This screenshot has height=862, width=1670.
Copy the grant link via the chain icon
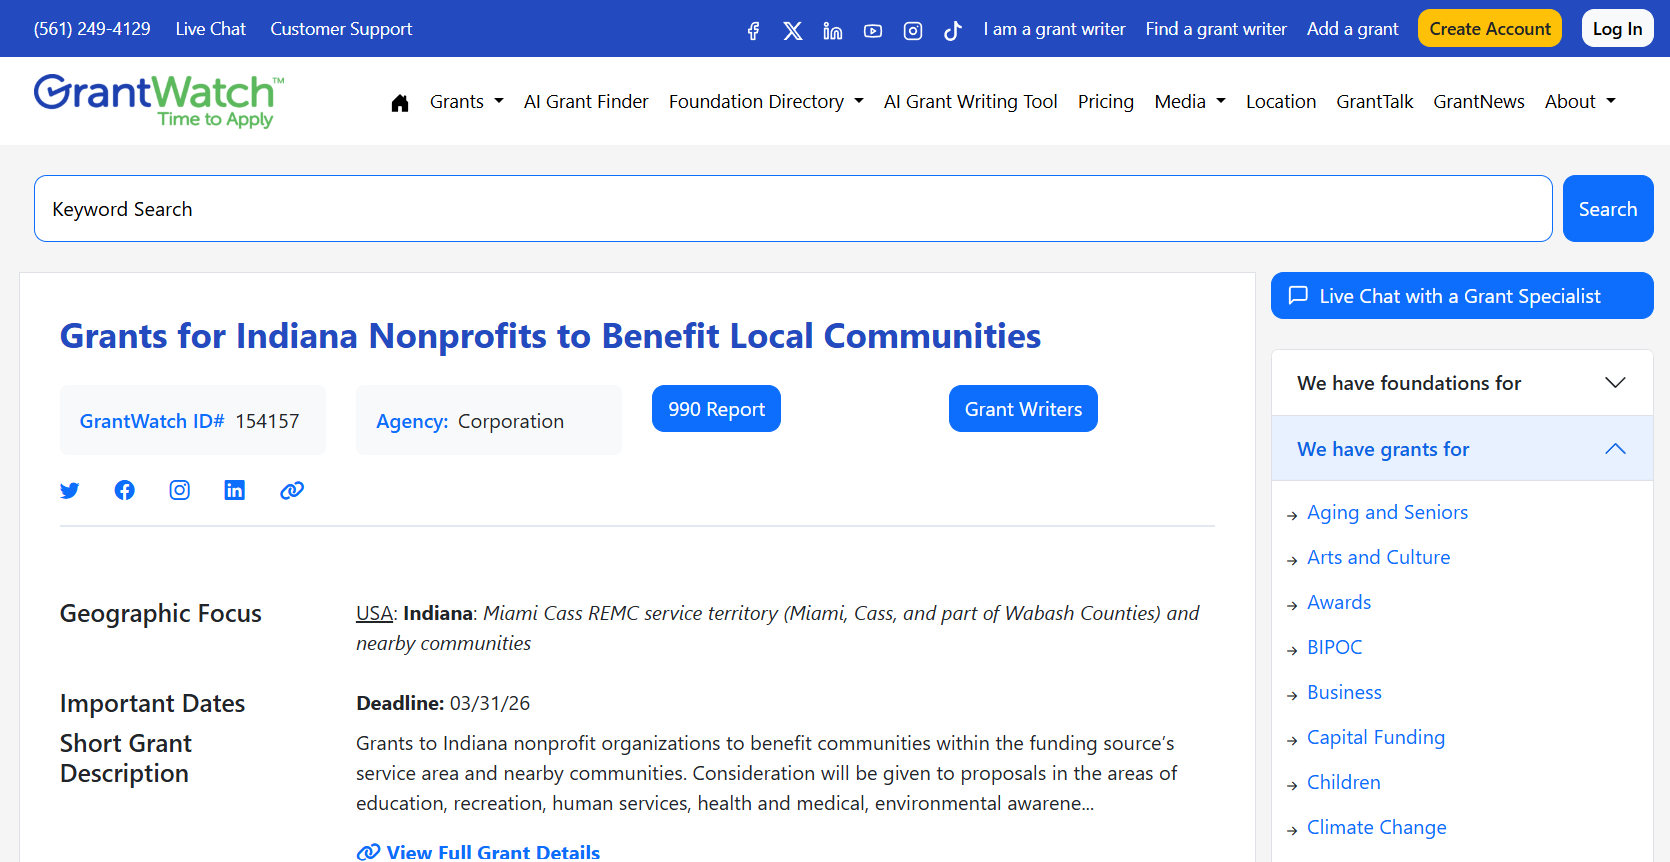point(292,490)
